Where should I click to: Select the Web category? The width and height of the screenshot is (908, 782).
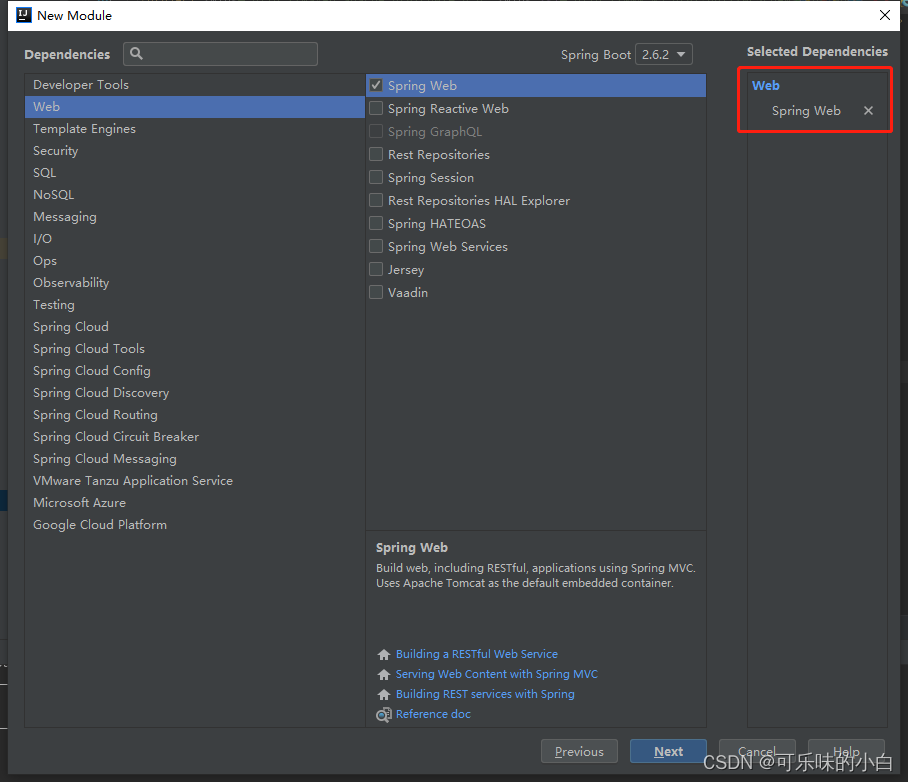(x=195, y=107)
